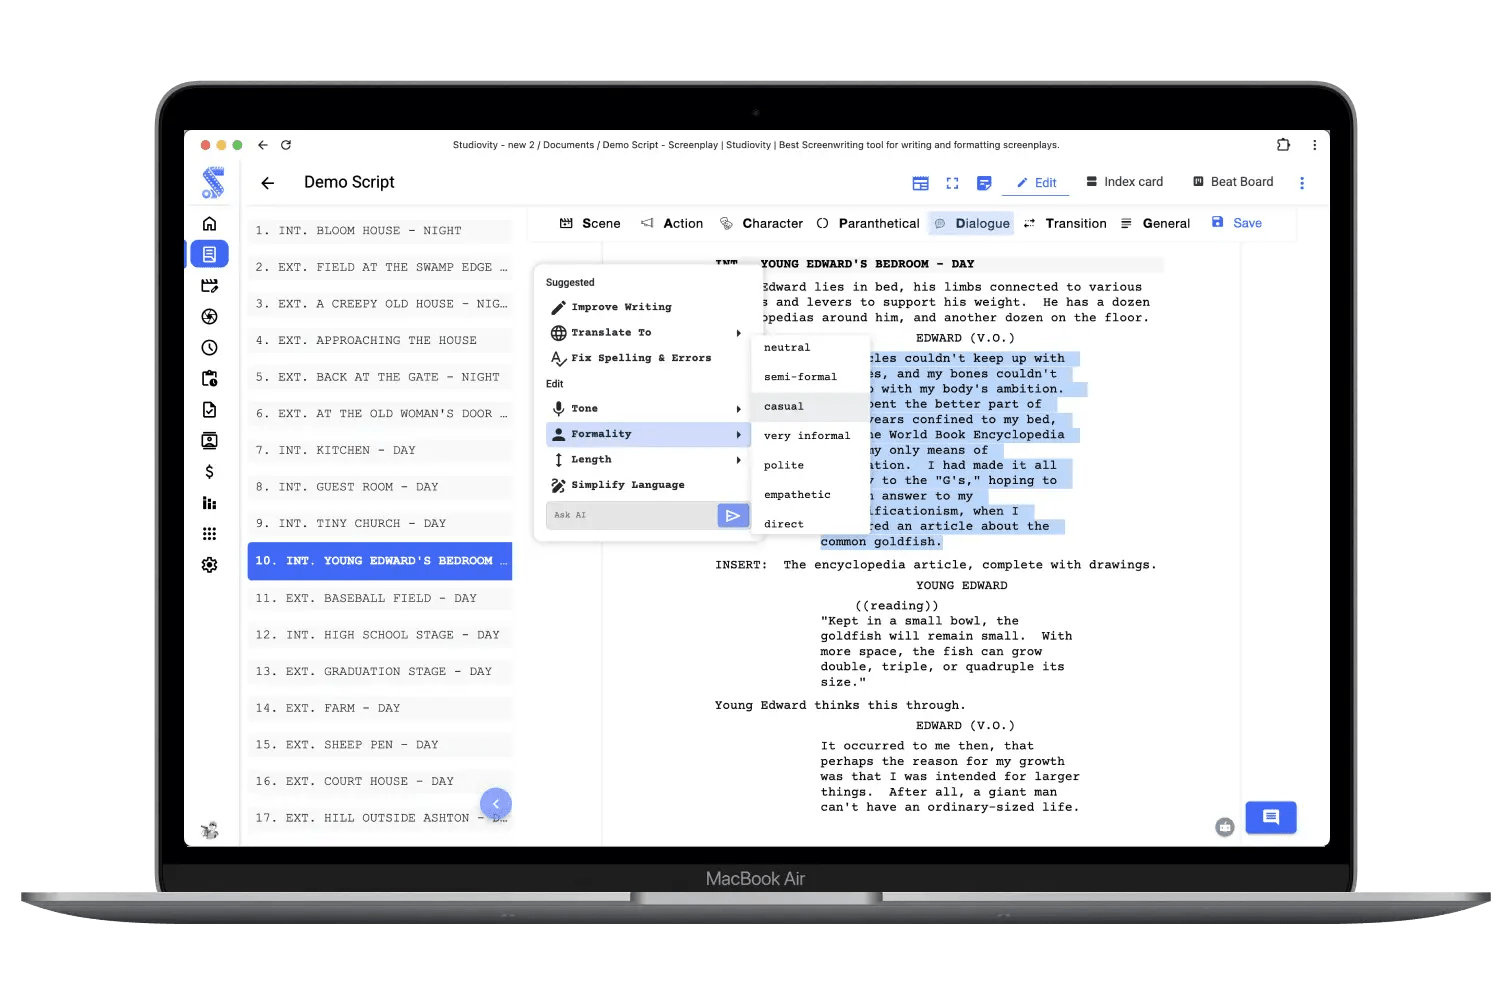Screen dimensions: 1512x982
Task: Click the Parenthetical element icon
Action: click(x=824, y=223)
